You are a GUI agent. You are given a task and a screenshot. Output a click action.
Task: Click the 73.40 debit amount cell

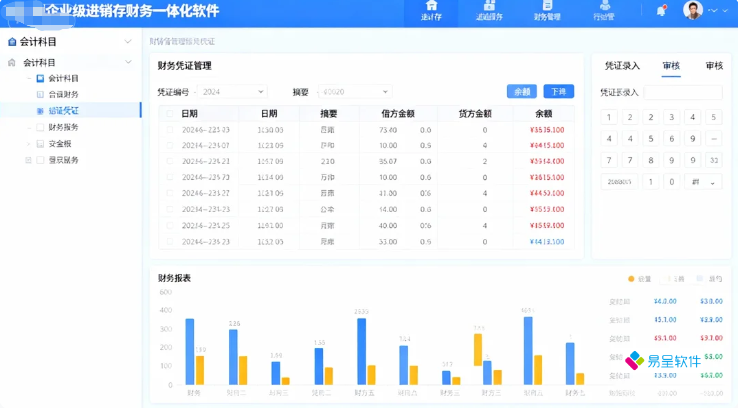(388, 130)
